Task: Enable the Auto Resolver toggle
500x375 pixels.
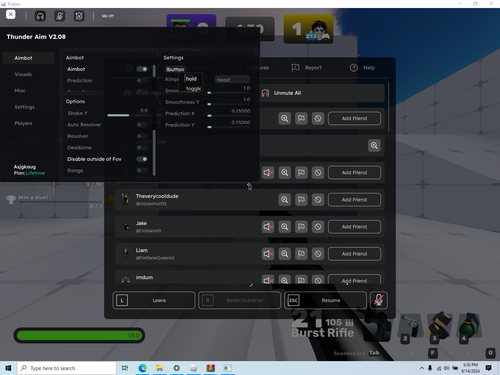Action: (x=142, y=125)
